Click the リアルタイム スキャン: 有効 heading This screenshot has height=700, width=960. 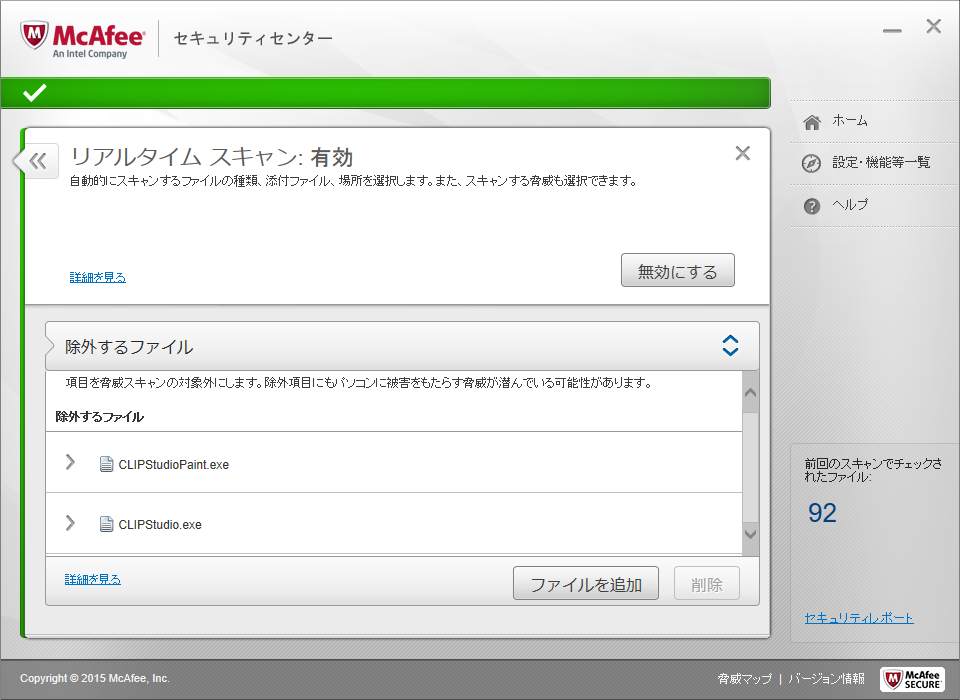coord(212,157)
